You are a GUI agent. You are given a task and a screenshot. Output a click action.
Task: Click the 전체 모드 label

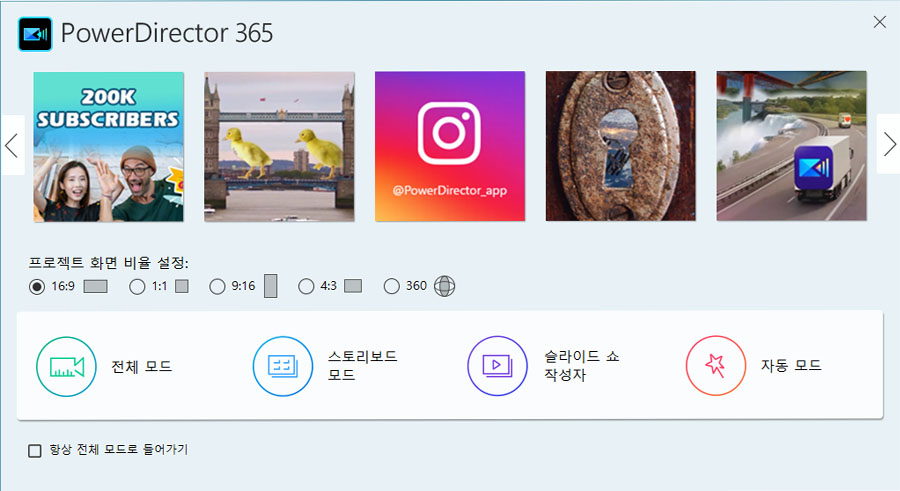tap(142, 366)
